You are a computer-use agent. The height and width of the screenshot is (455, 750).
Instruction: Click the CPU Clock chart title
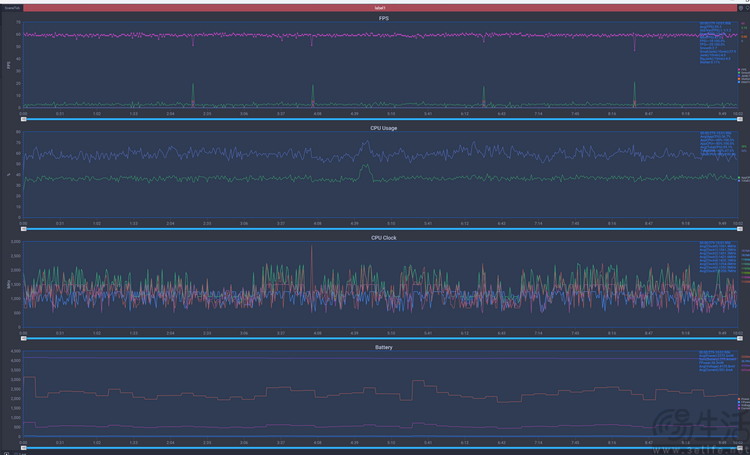tap(384, 238)
